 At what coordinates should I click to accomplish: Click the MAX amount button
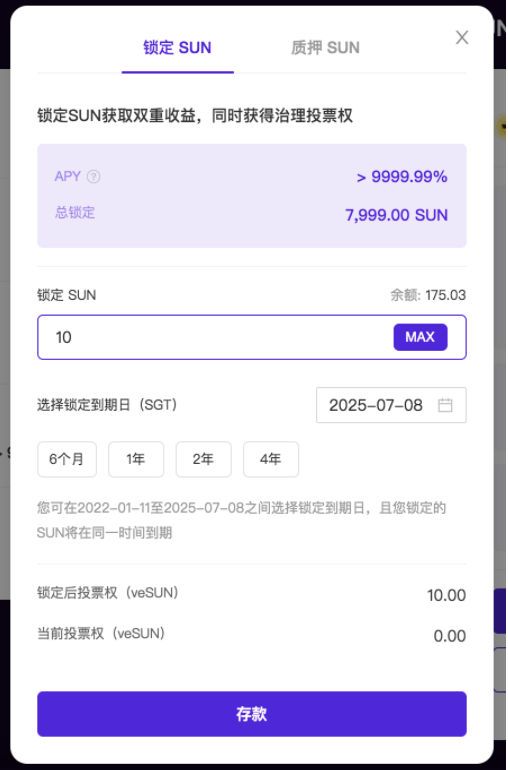pyautogui.click(x=420, y=337)
